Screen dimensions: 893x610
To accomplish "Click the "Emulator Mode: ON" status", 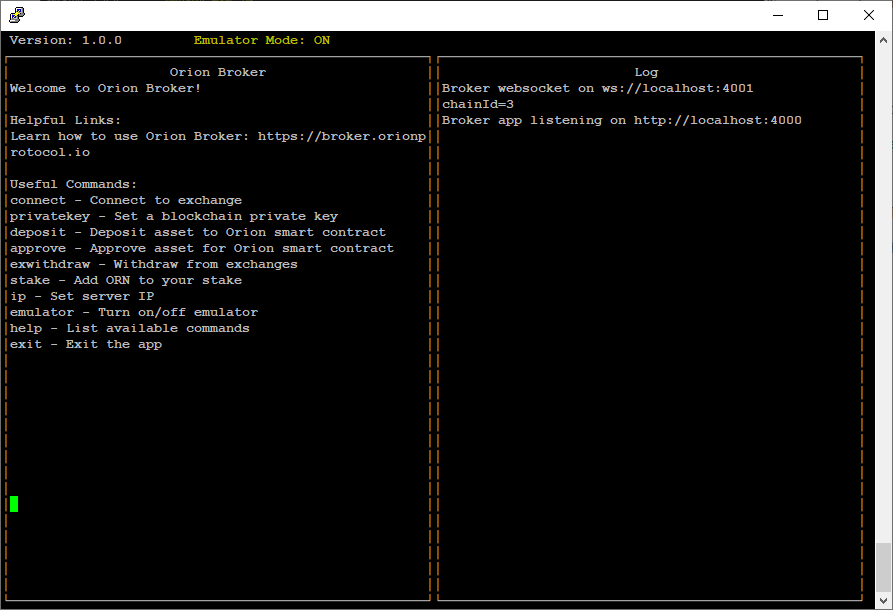I will click(262, 40).
